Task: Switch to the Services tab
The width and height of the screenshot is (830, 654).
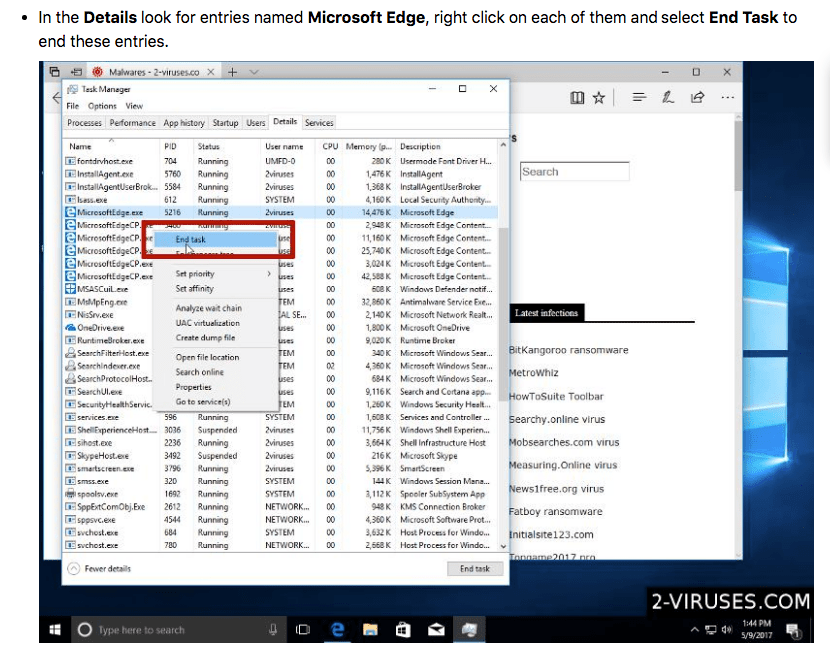Action: coord(319,123)
